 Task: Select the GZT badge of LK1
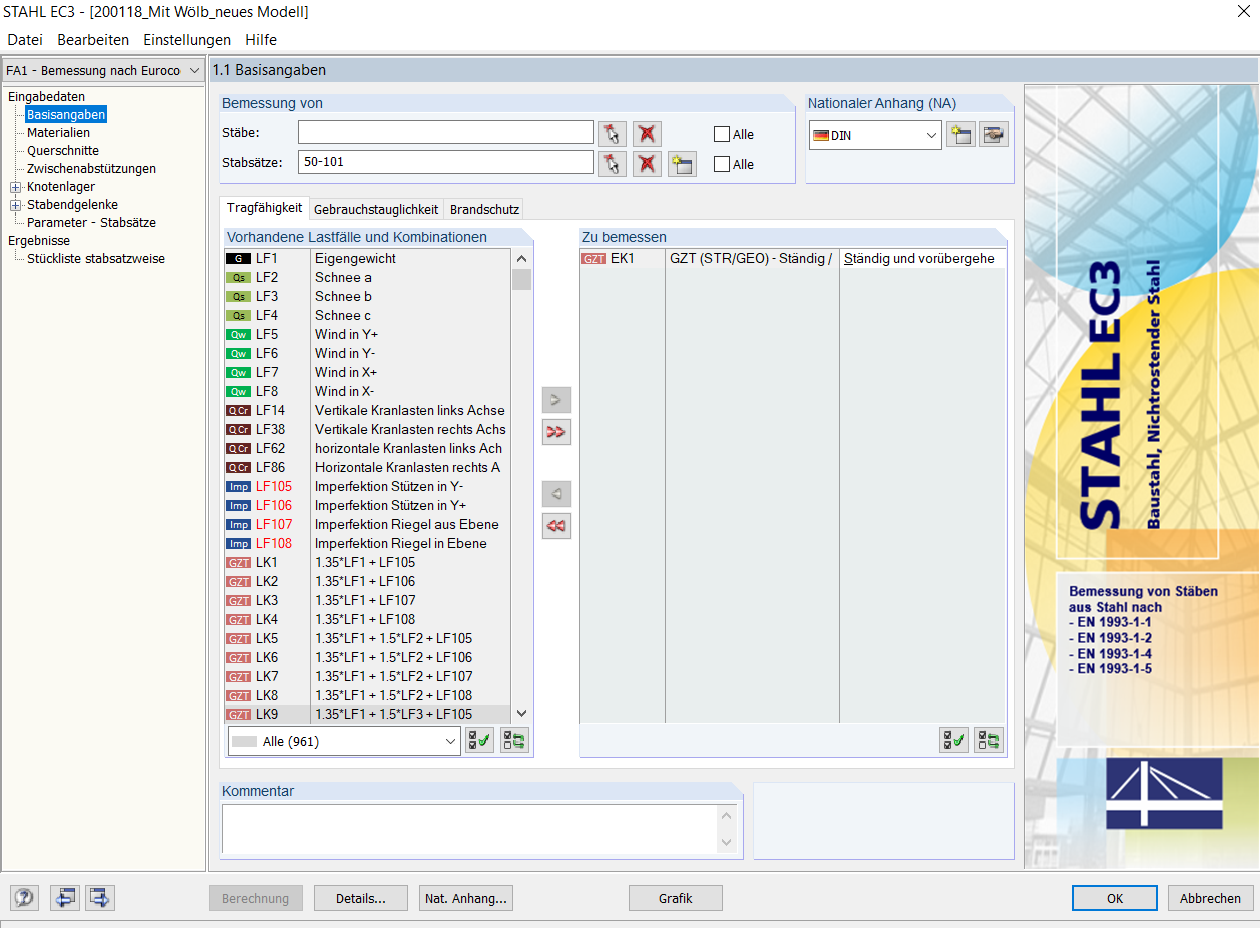238,563
